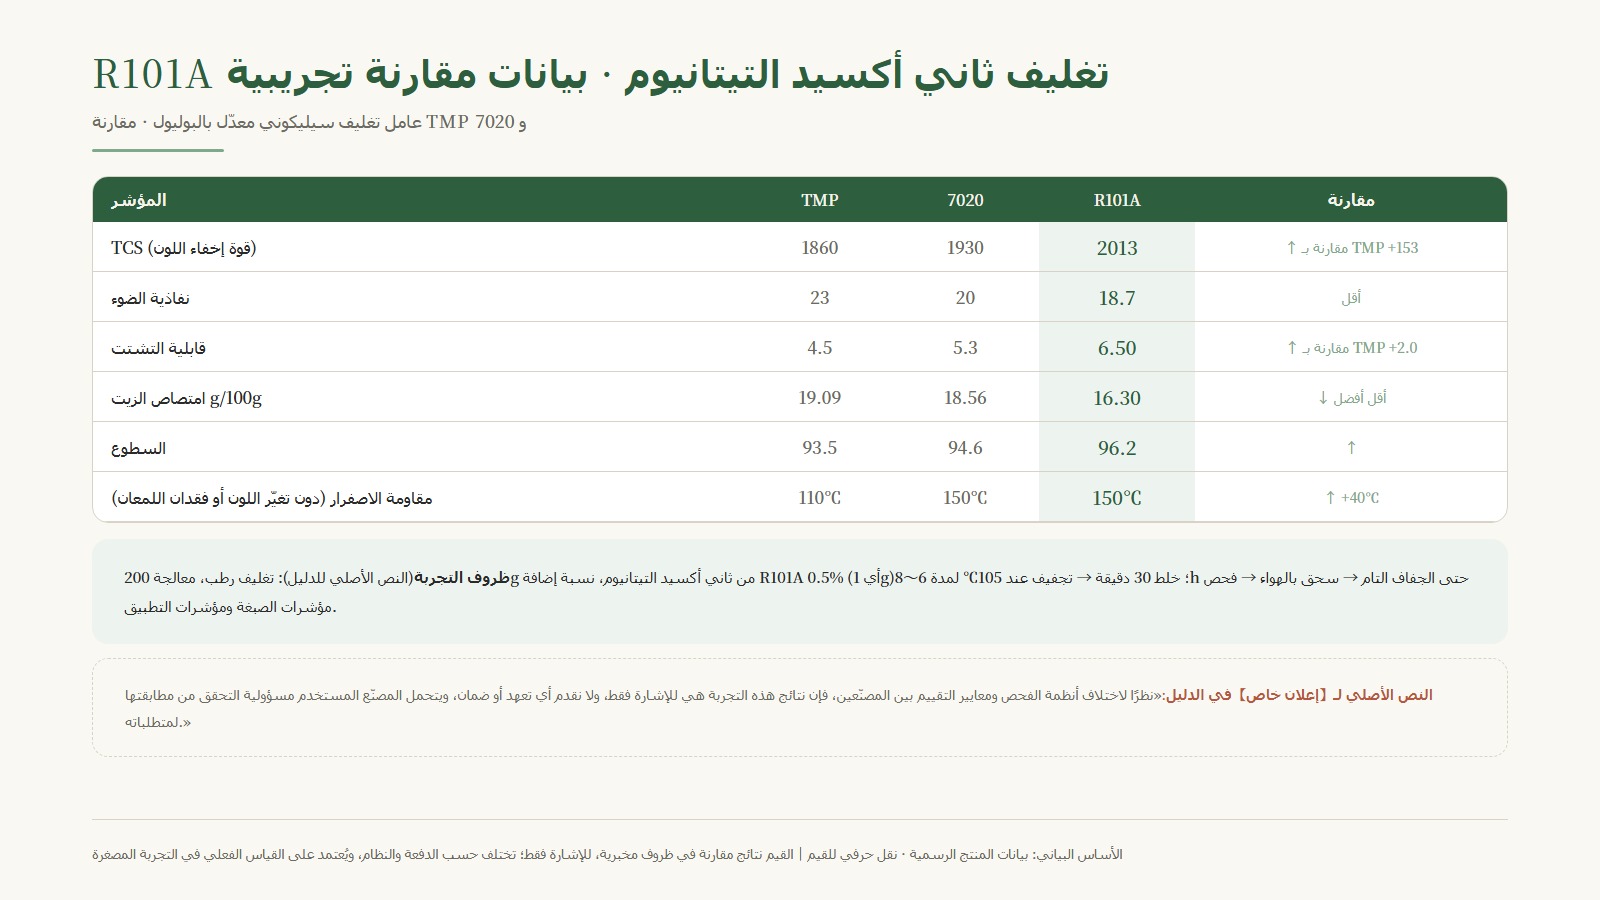The image size is (1600, 900).
Task: Click the R101A value 96.2
Action: point(1117,448)
